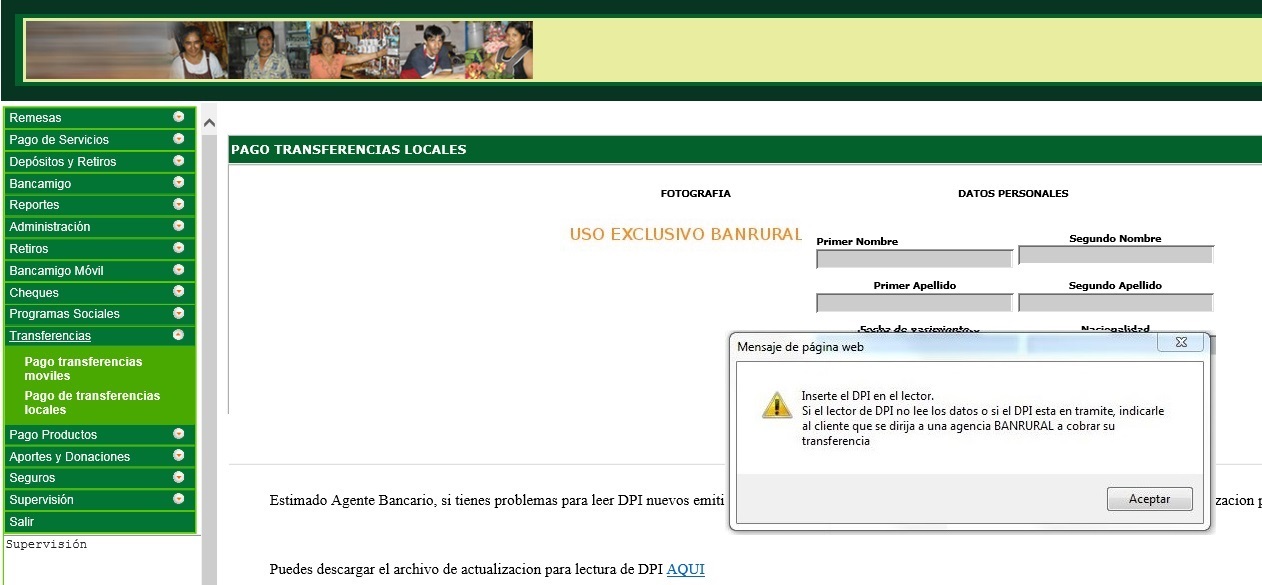This screenshot has width=1262, height=585.
Task: Open Pago transferencias moviles submenu item
Action: pyautogui.click(x=83, y=368)
